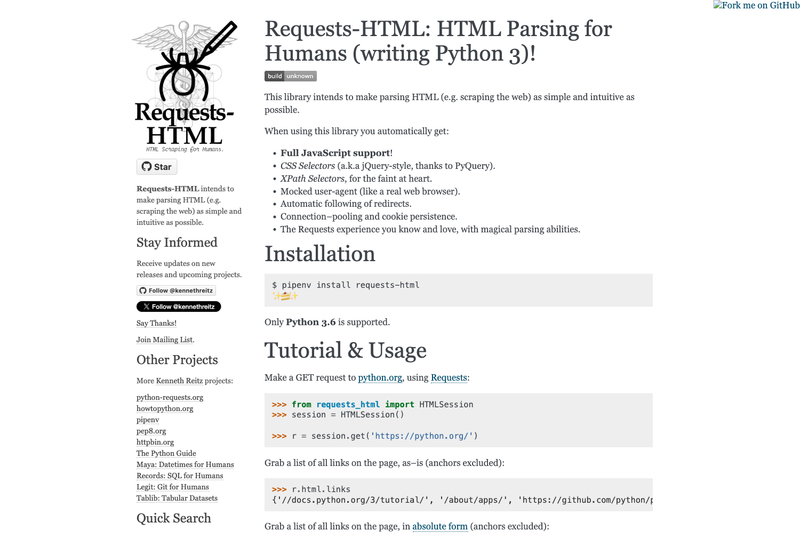800x533 pixels.
Task: Click the Installation heading
Action: [x=320, y=254]
